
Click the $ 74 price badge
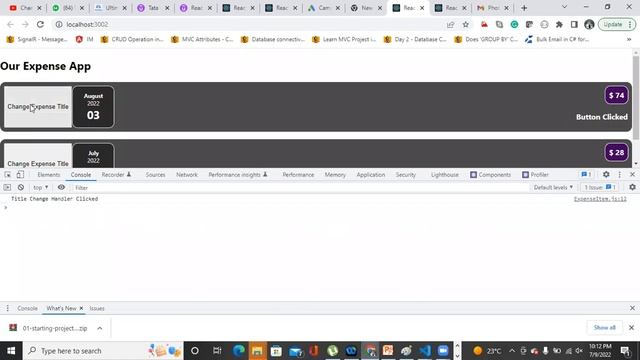click(x=616, y=96)
